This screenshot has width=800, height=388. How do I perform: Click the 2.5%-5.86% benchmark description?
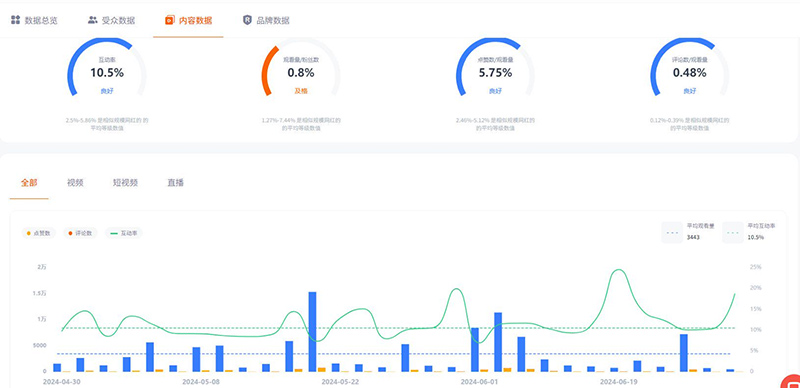click(x=107, y=124)
